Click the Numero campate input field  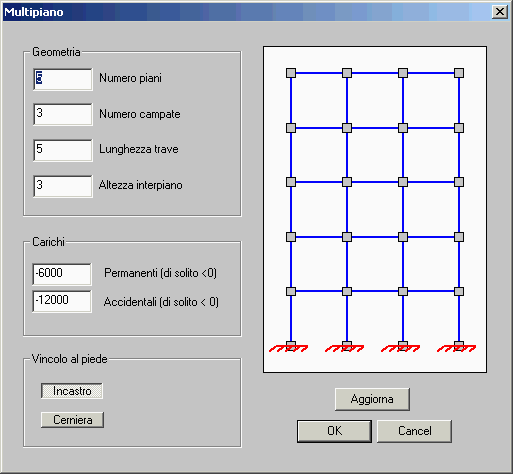tap(63, 114)
